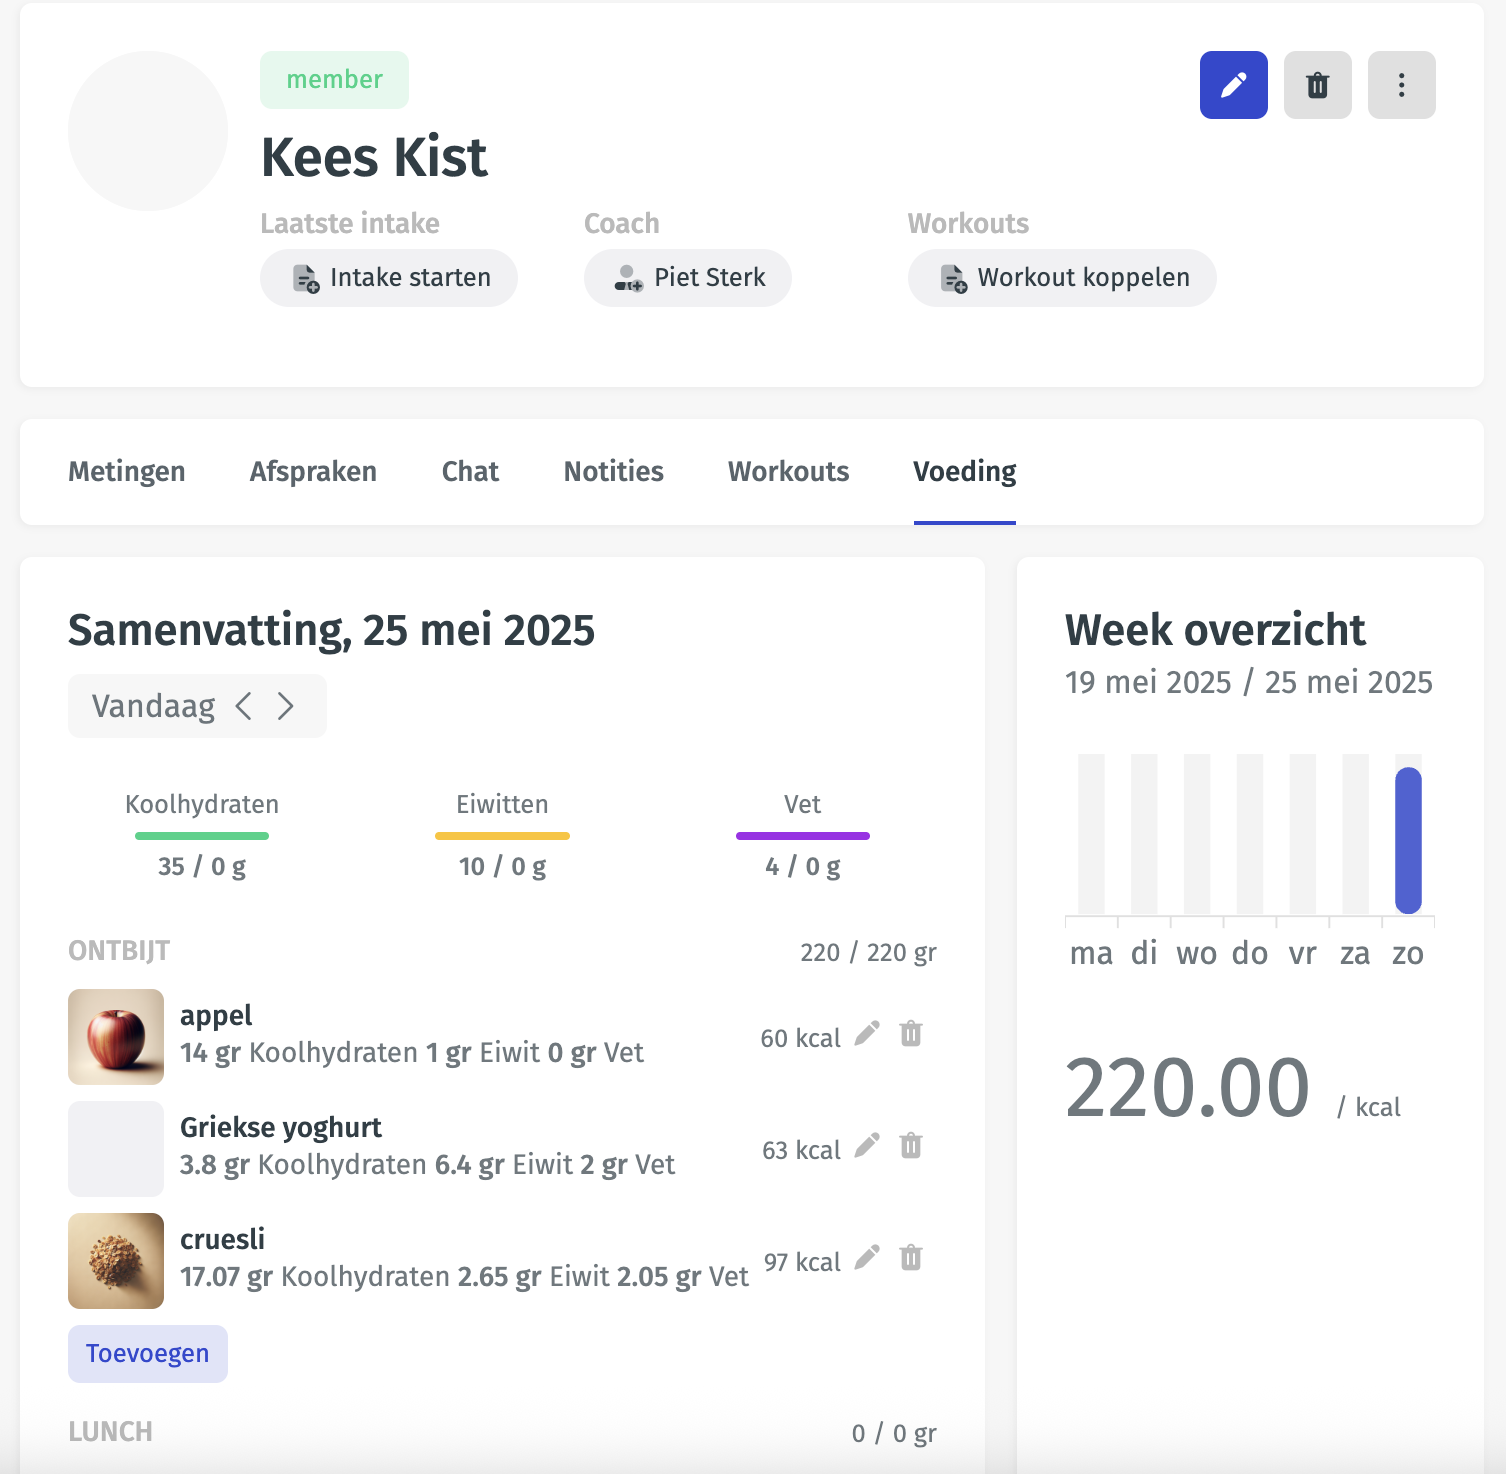The height and width of the screenshot is (1474, 1506).
Task: Switch to the Metingen tab
Action: point(126,471)
